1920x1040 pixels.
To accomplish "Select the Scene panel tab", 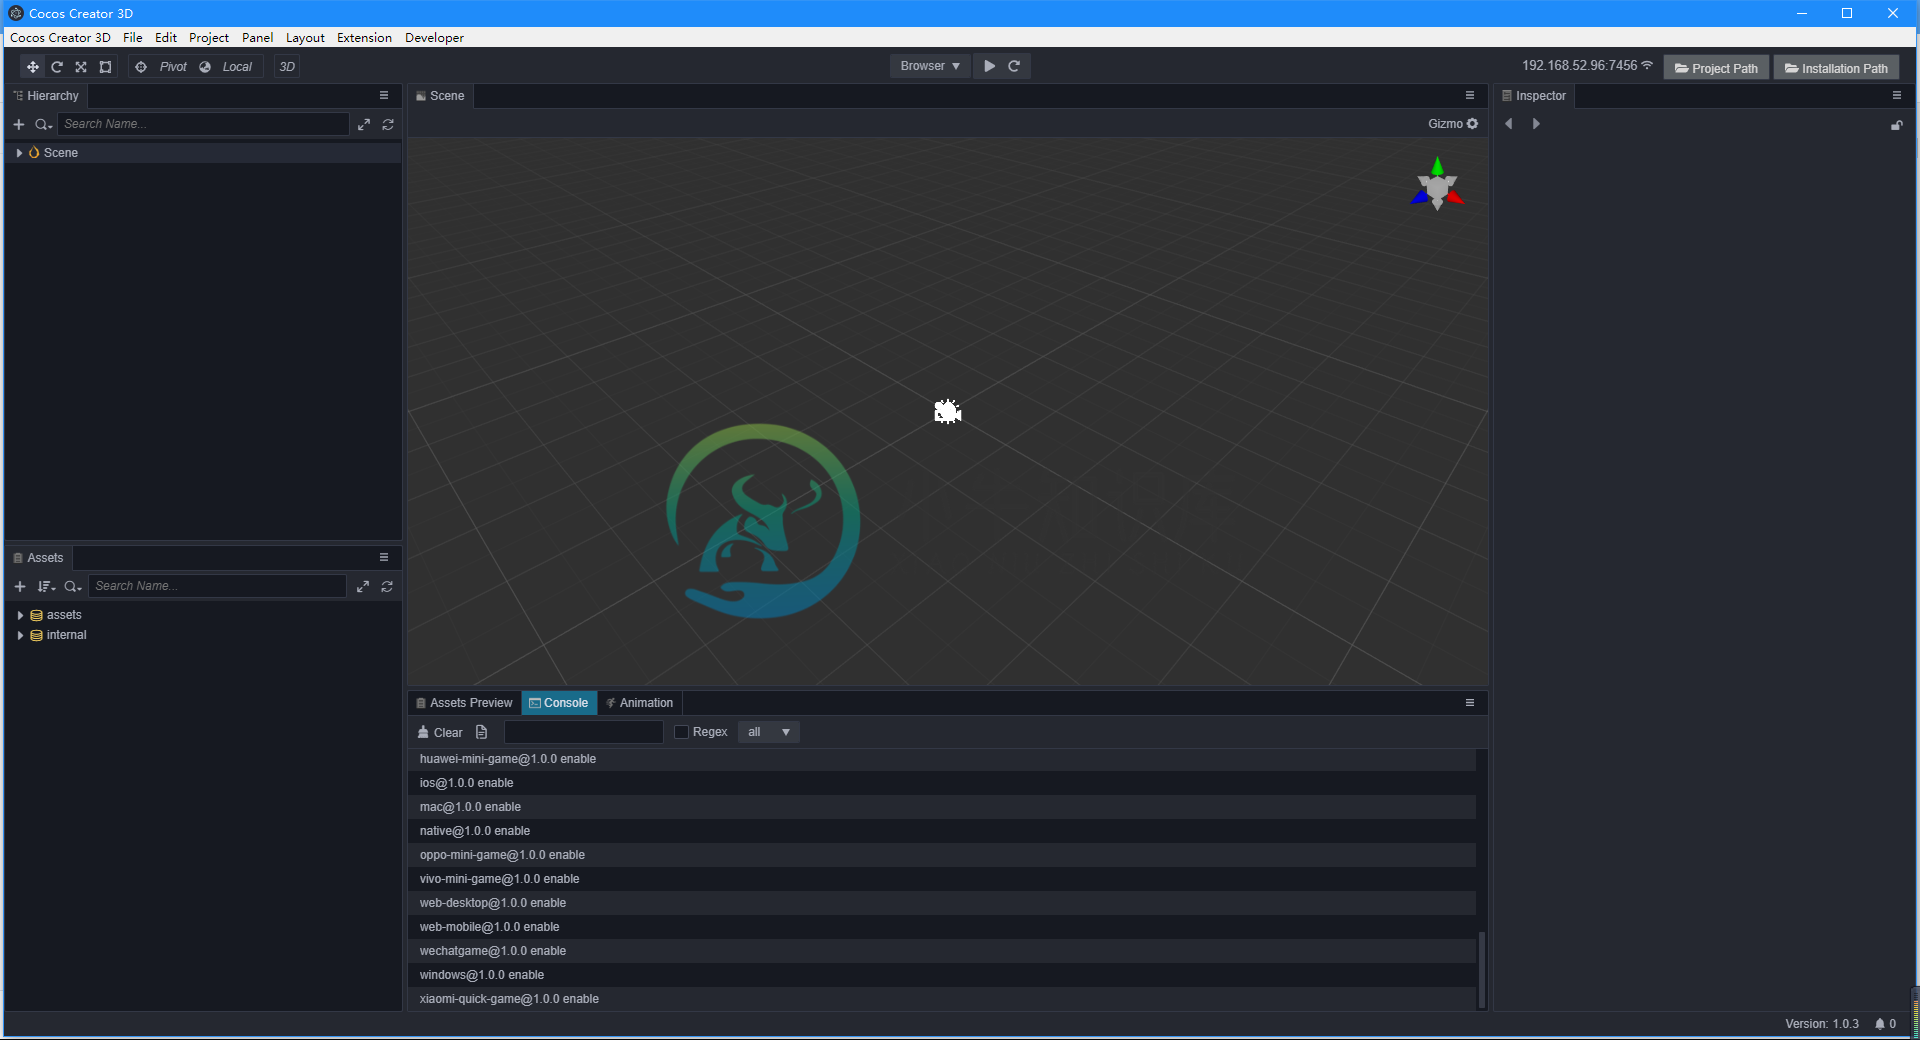I will (441, 96).
